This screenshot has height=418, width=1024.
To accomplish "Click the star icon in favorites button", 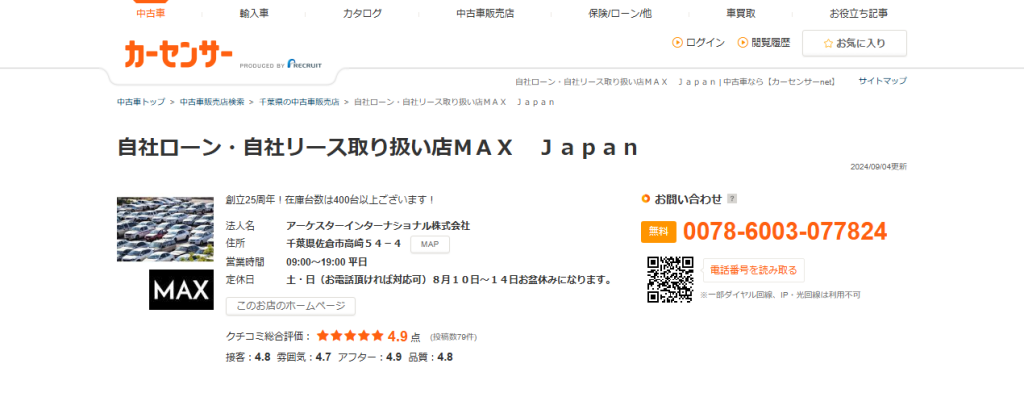I will 827,43.
